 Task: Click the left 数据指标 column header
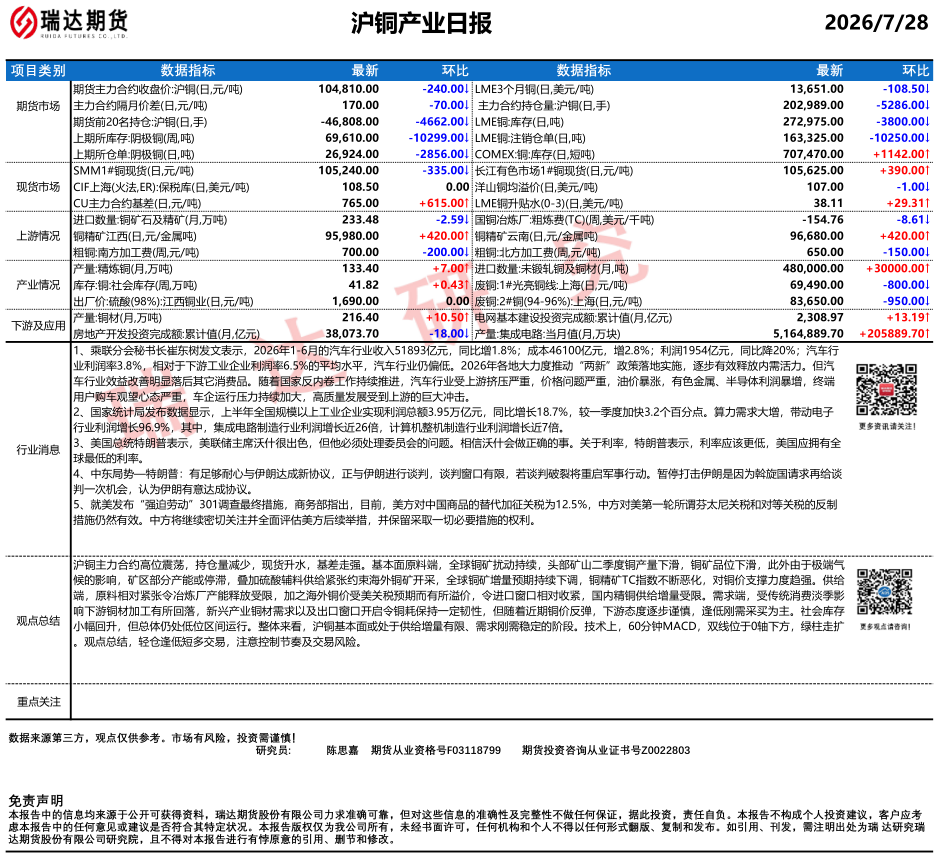point(188,71)
